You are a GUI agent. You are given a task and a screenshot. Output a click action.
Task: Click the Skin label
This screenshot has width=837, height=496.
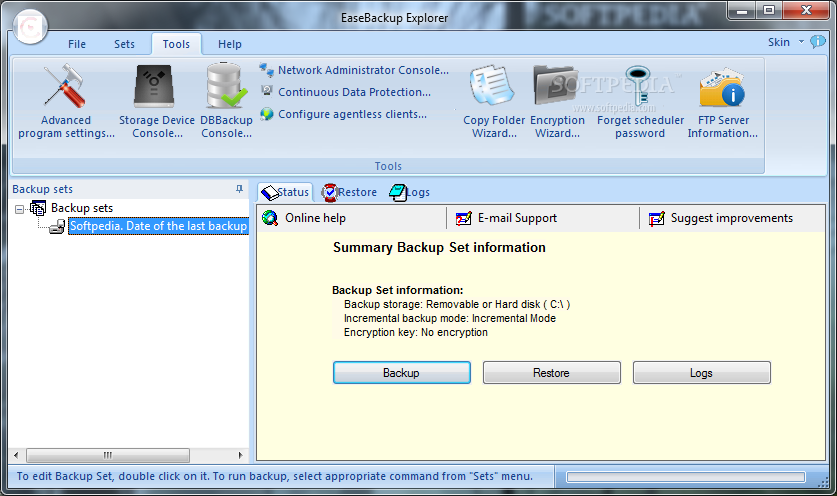[778, 42]
